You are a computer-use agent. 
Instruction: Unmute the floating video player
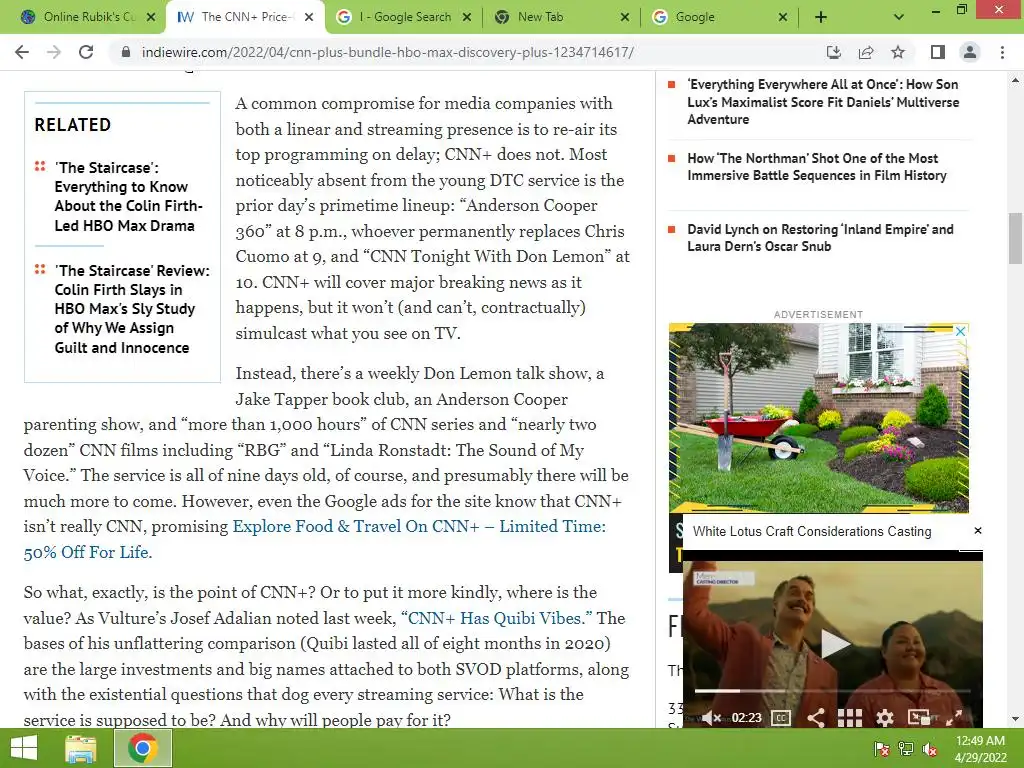coord(711,718)
